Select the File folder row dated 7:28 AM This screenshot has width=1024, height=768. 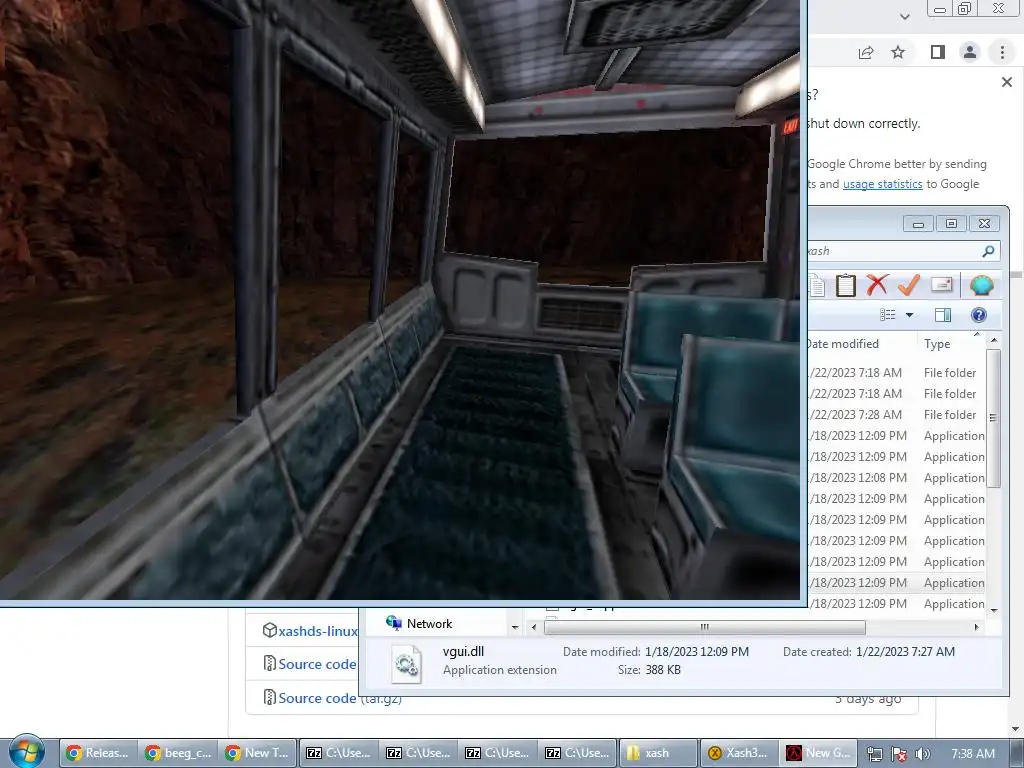[x=896, y=415]
